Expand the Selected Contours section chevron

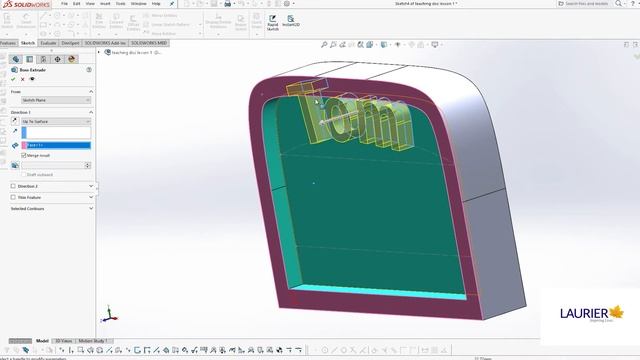pos(91,208)
